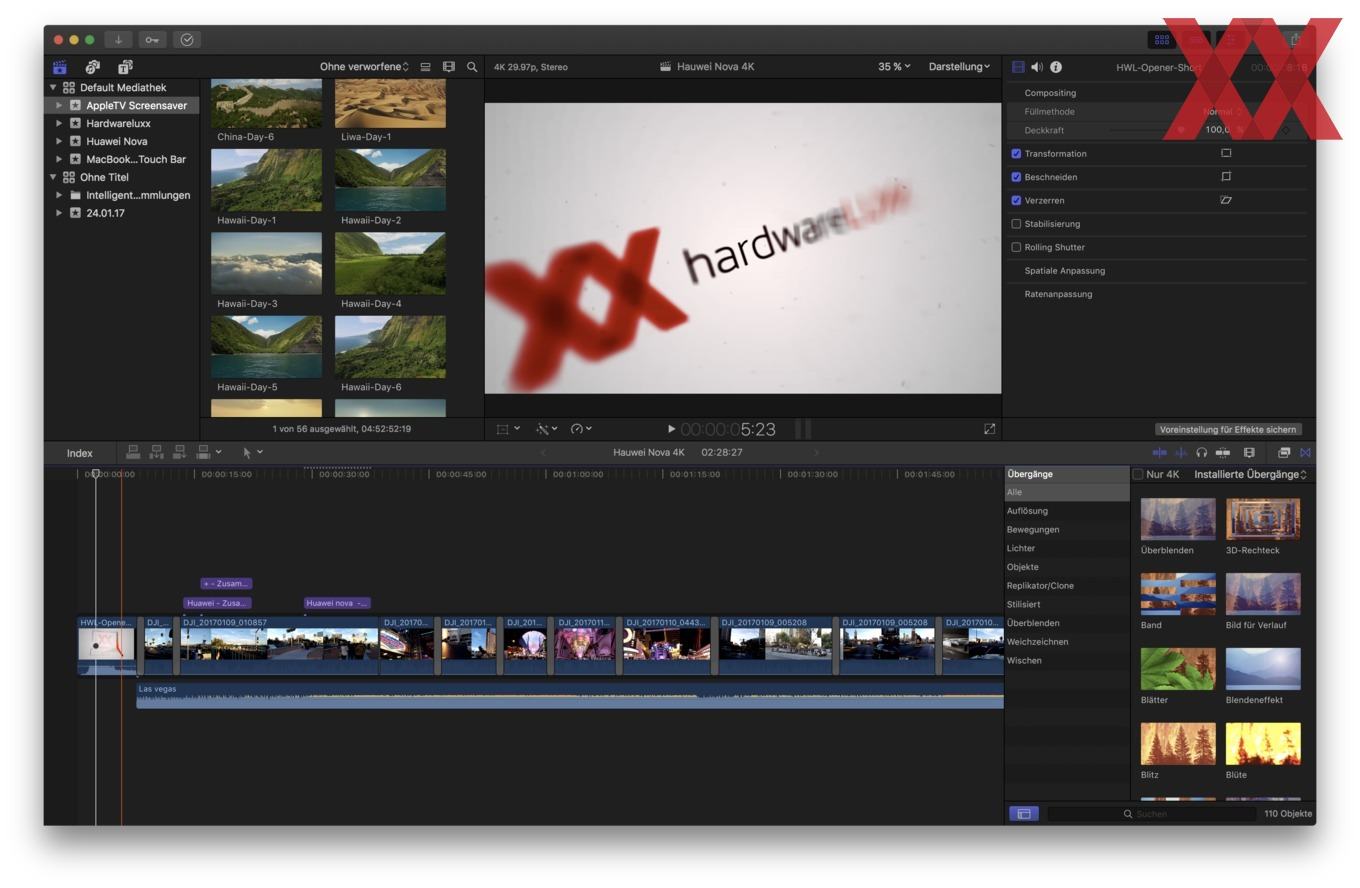
Task: Select the Auflösung transitions category
Action: (1067, 511)
